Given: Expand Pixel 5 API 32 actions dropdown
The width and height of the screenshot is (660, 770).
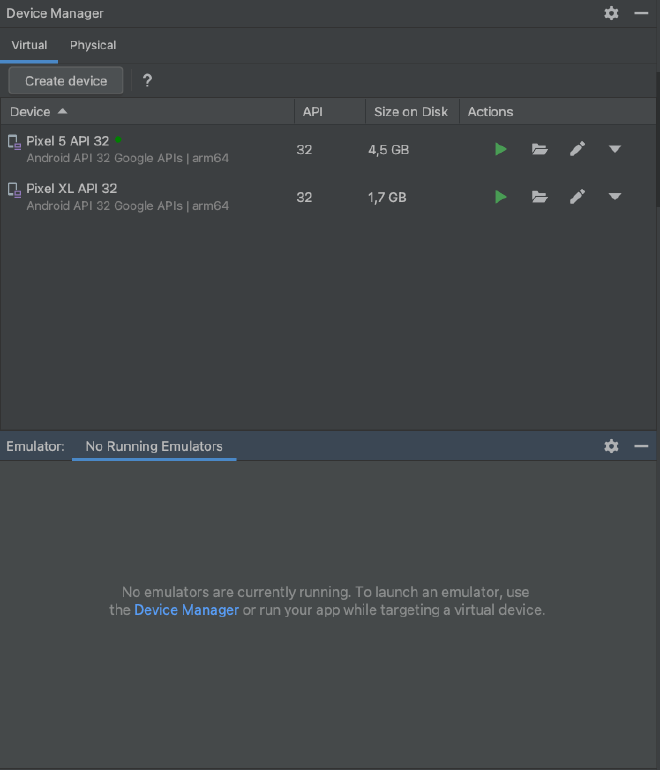Looking at the screenshot, I should click(x=615, y=150).
